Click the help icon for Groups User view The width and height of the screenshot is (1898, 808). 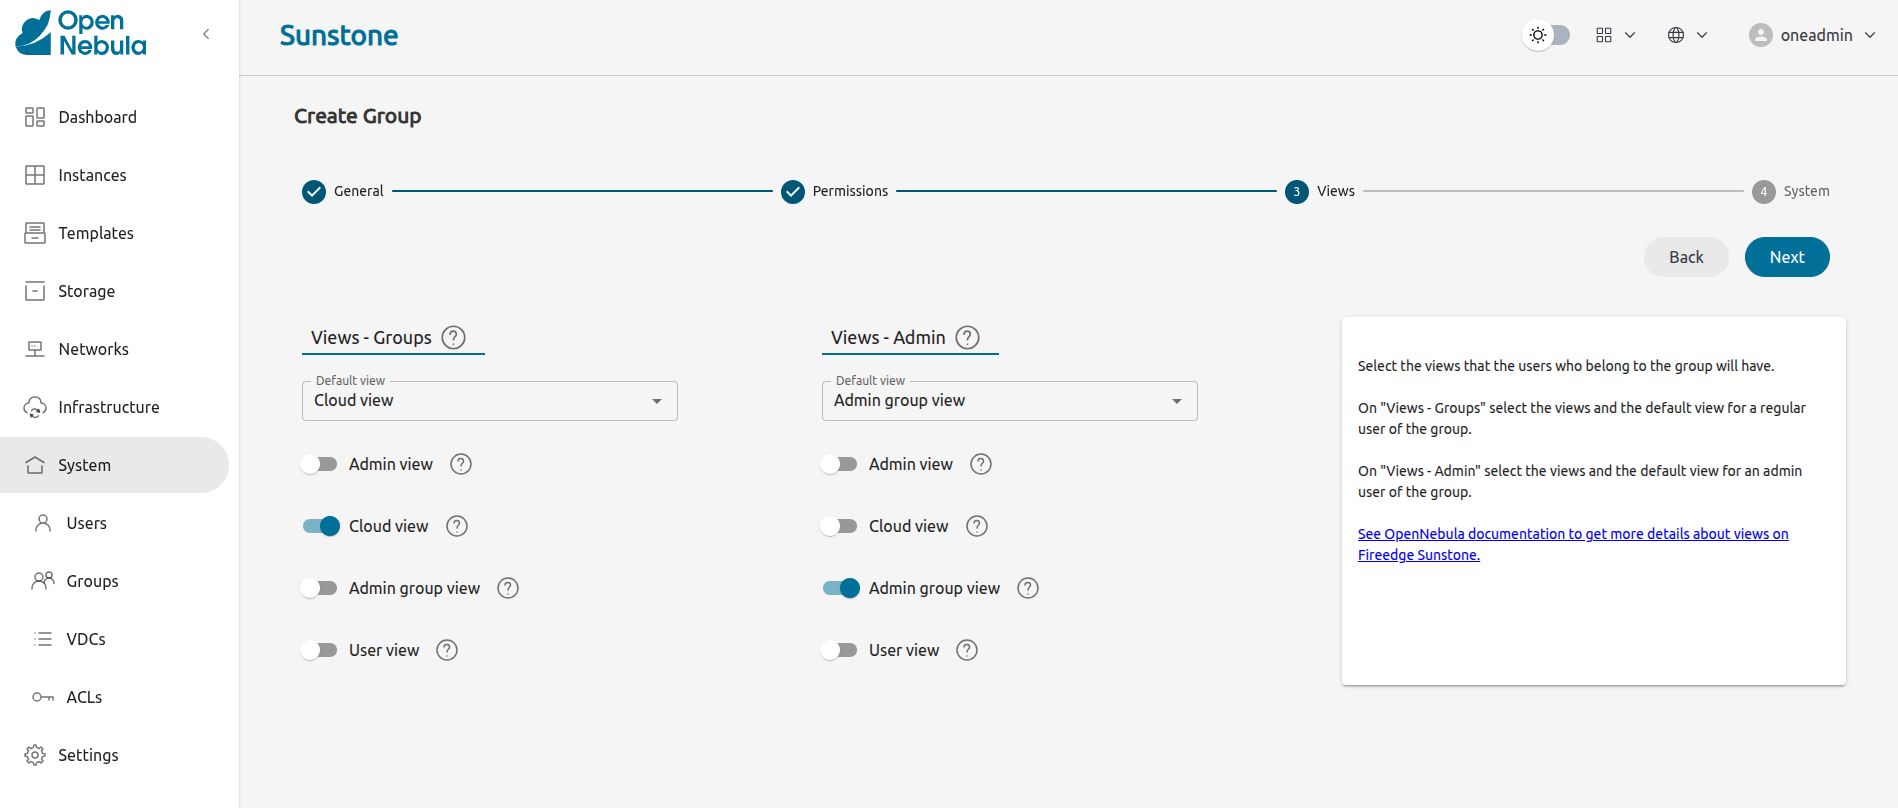[x=447, y=650]
